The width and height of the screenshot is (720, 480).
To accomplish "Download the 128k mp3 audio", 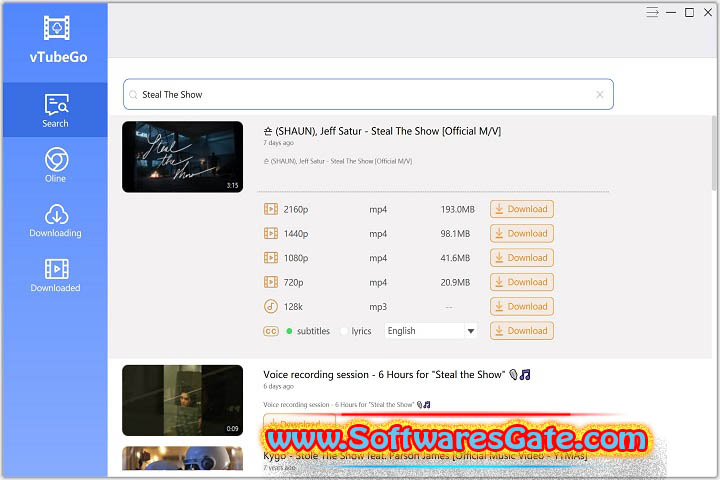I will click(x=522, y=306).
